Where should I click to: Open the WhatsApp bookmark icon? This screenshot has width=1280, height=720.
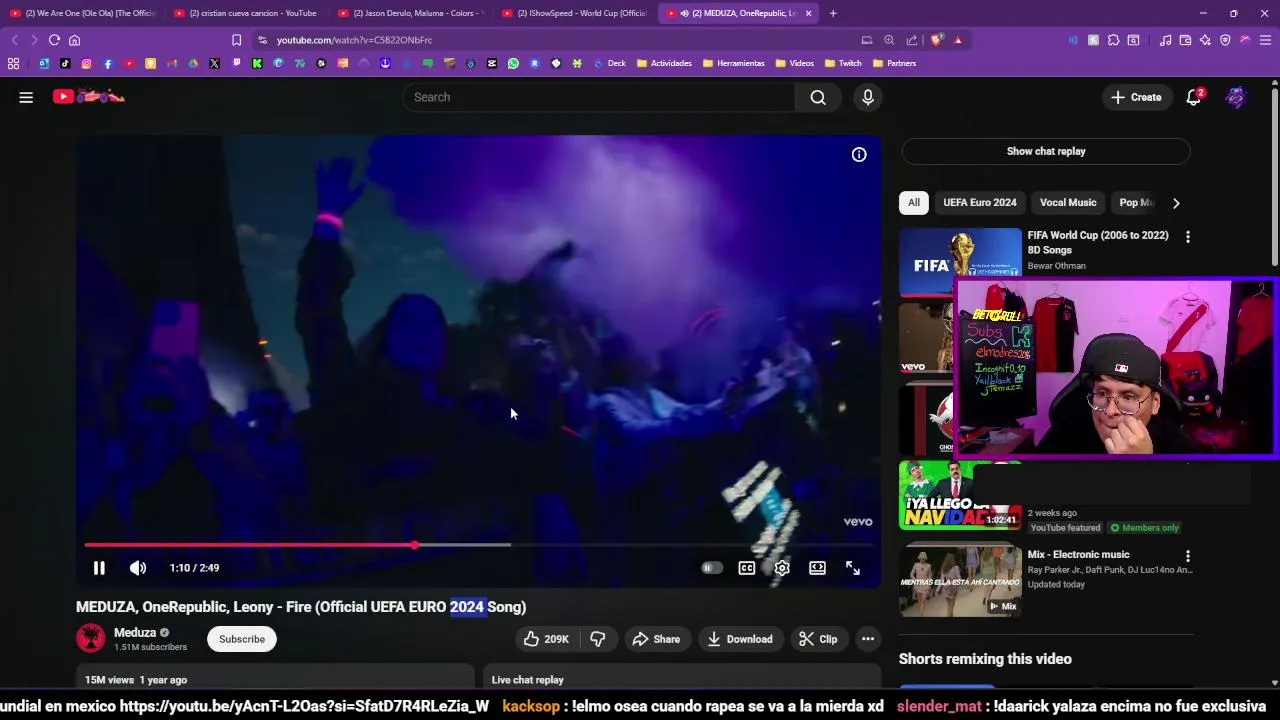pos(513,63)
